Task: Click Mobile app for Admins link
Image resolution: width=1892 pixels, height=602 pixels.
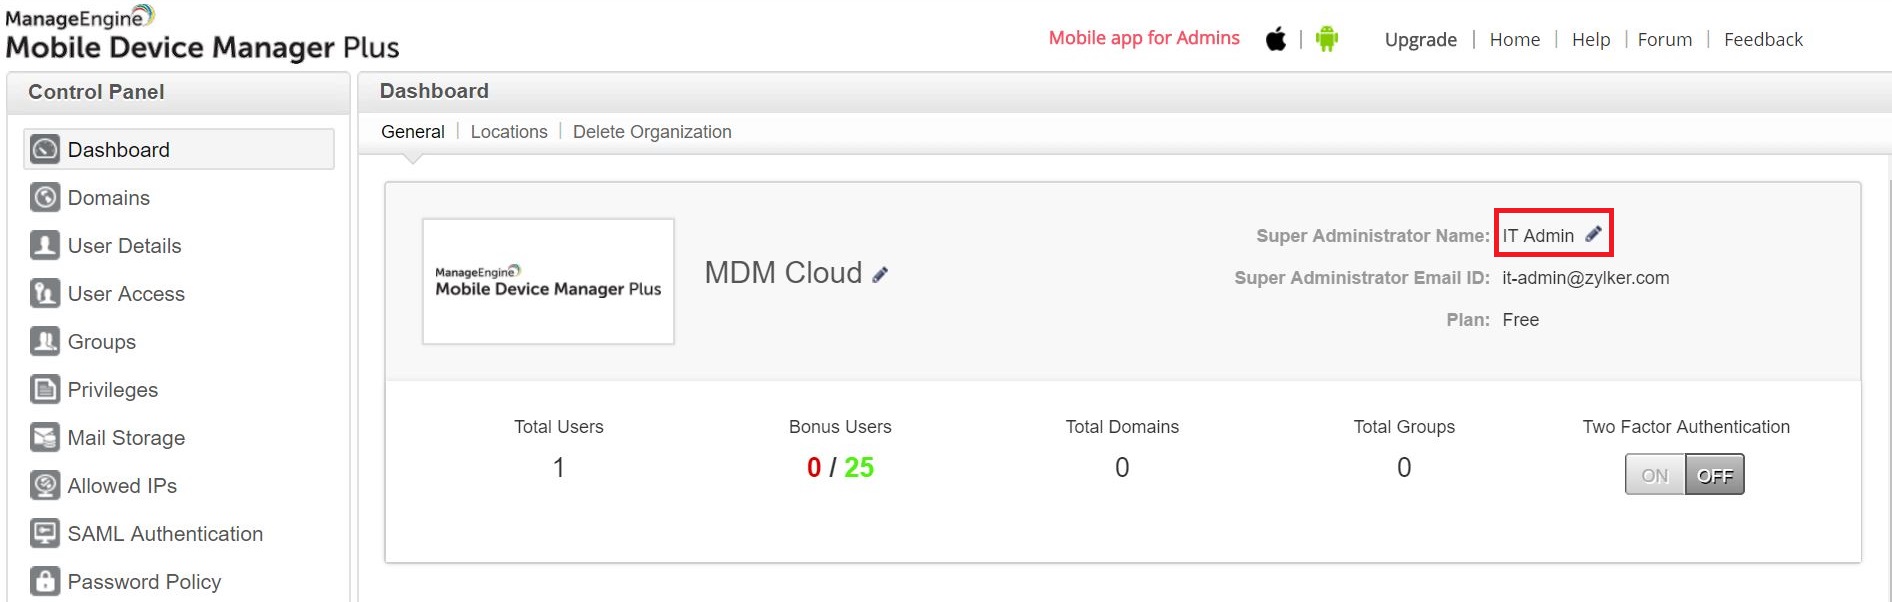Action: tap(1144, 38)
